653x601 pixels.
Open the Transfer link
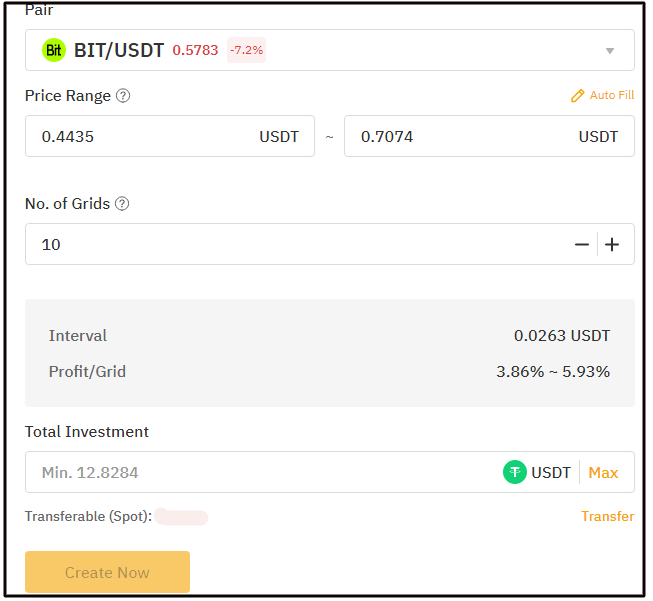[x=608, y=516]
